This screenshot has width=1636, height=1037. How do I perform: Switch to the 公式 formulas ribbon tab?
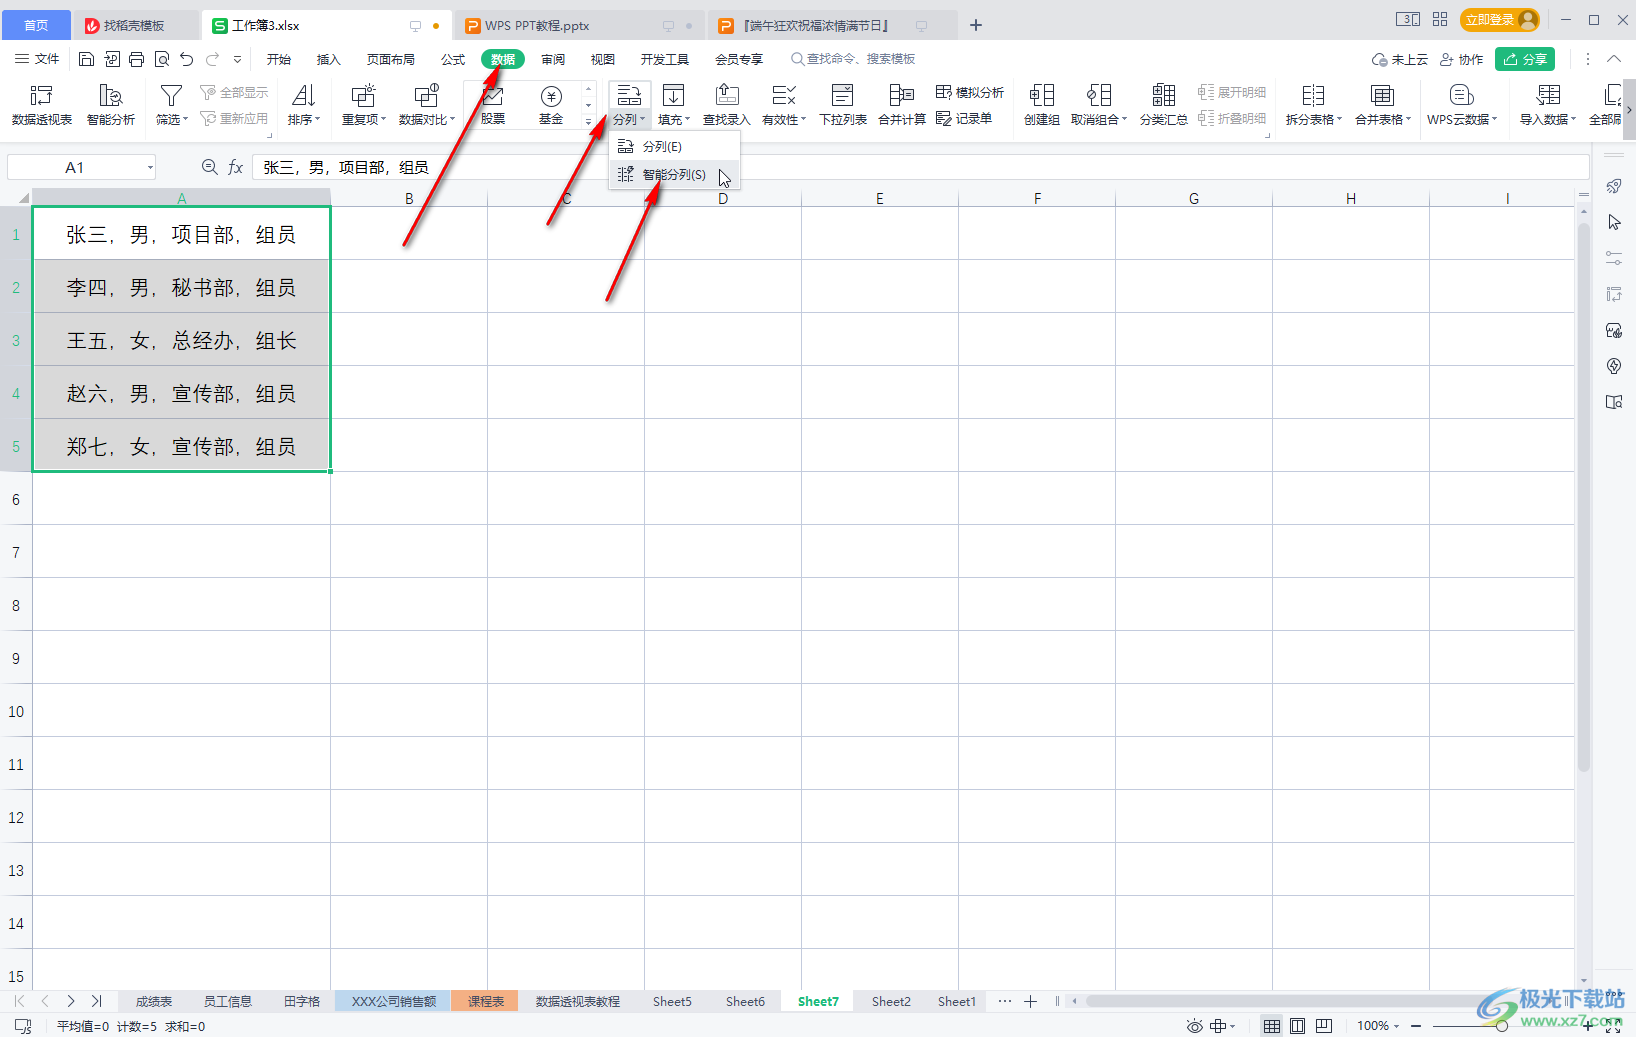453,59
